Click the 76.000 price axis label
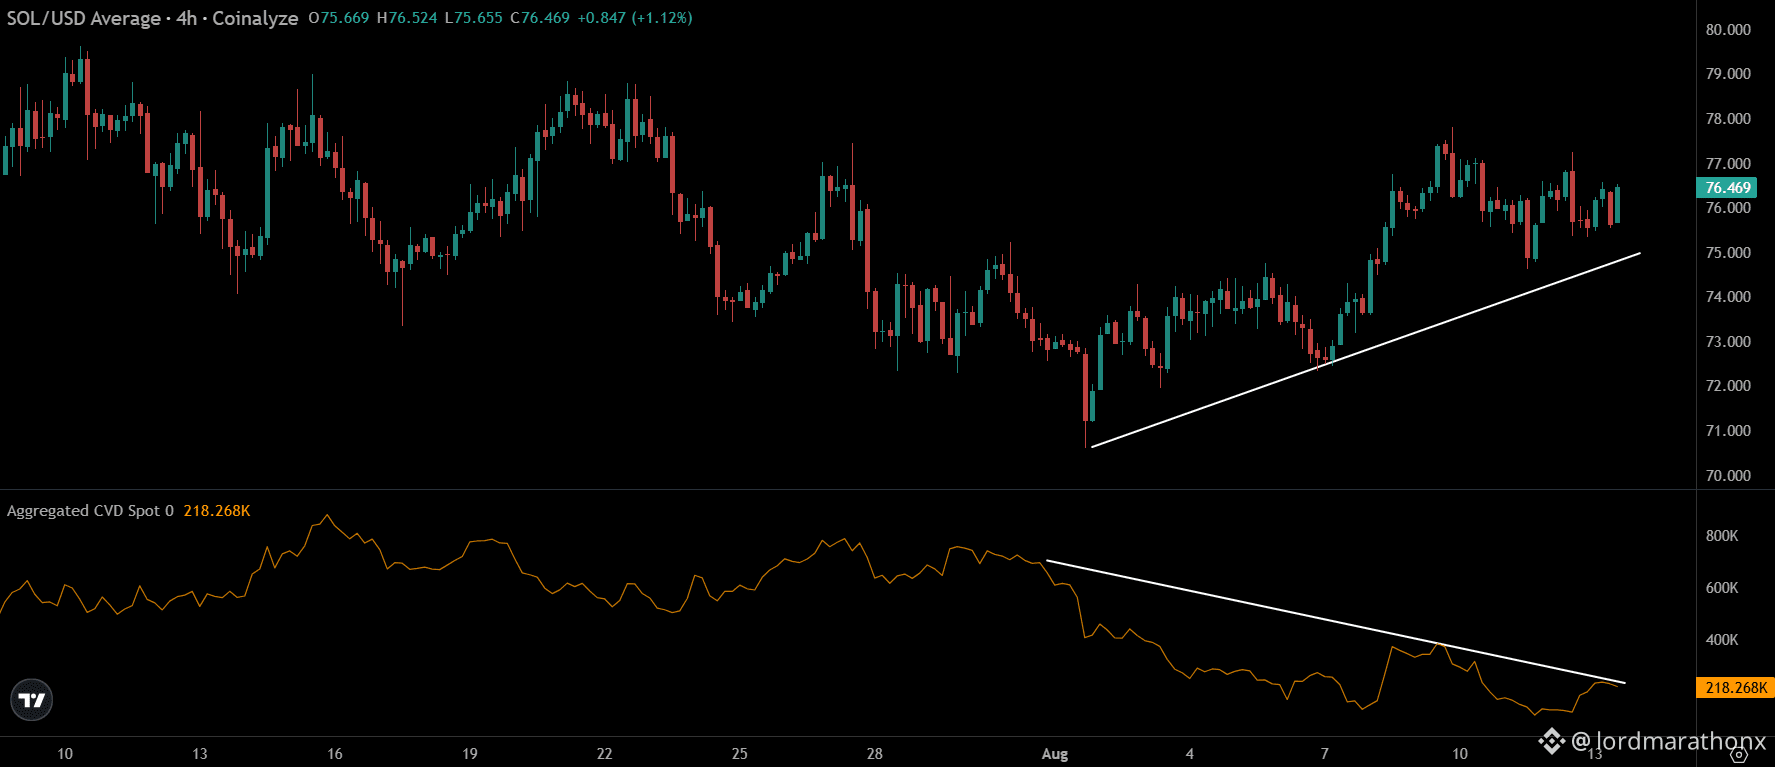 (1728, 208)
